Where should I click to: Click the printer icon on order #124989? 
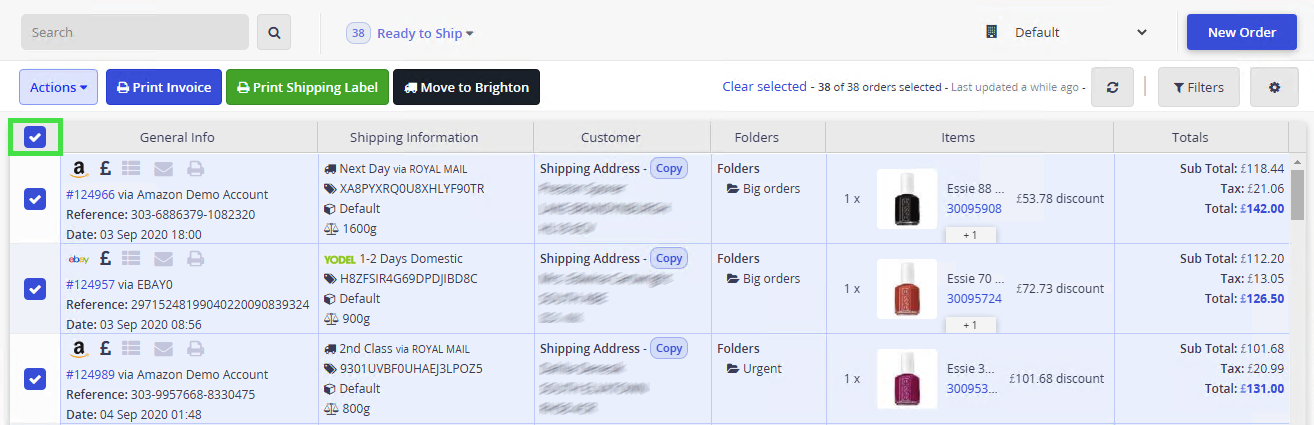point(196,349)
